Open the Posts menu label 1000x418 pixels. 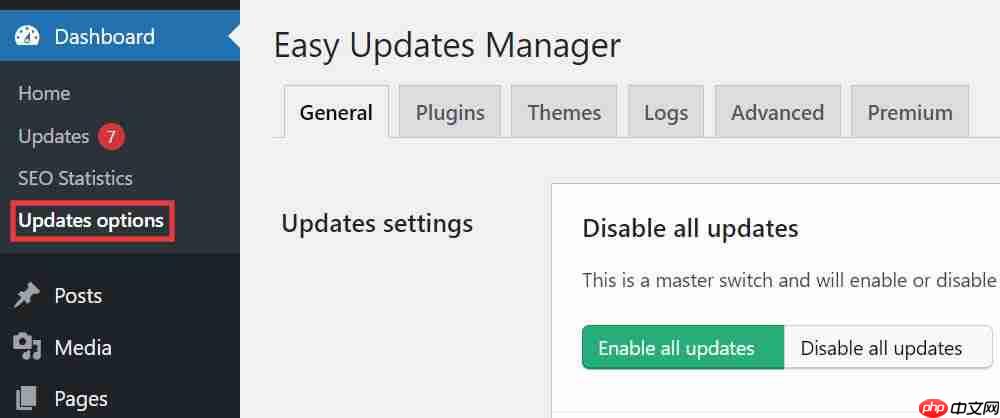coord(78,296)
